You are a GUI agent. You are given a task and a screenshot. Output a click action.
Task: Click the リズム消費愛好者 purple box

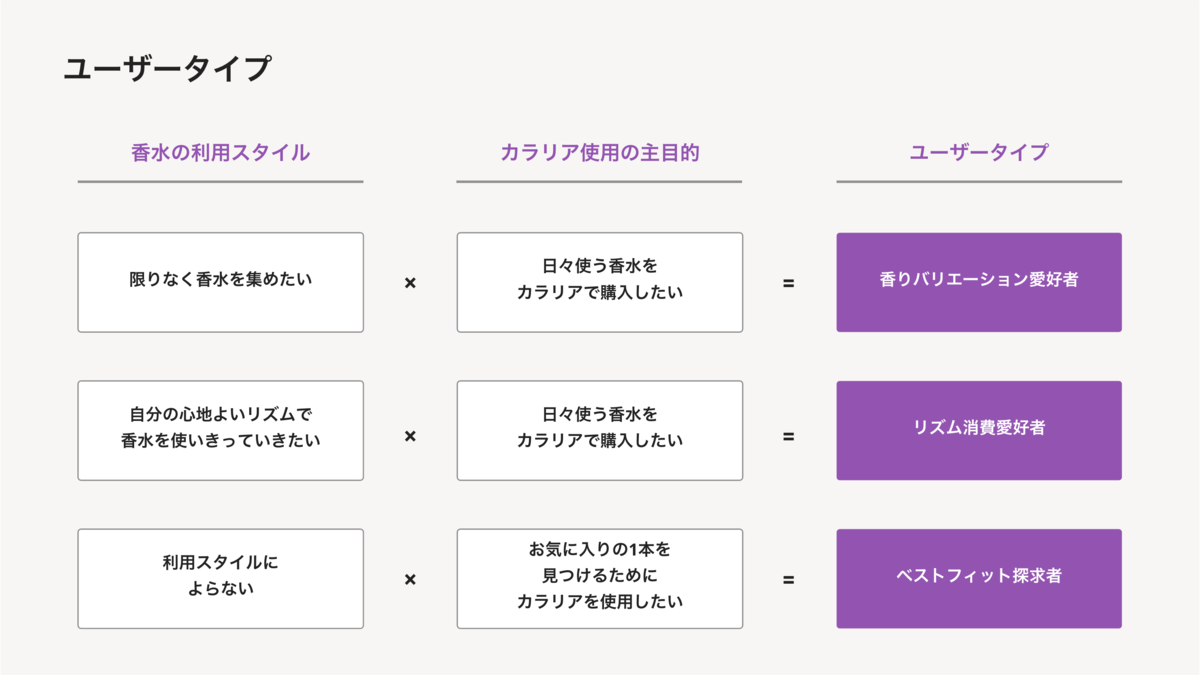[979, 430]
